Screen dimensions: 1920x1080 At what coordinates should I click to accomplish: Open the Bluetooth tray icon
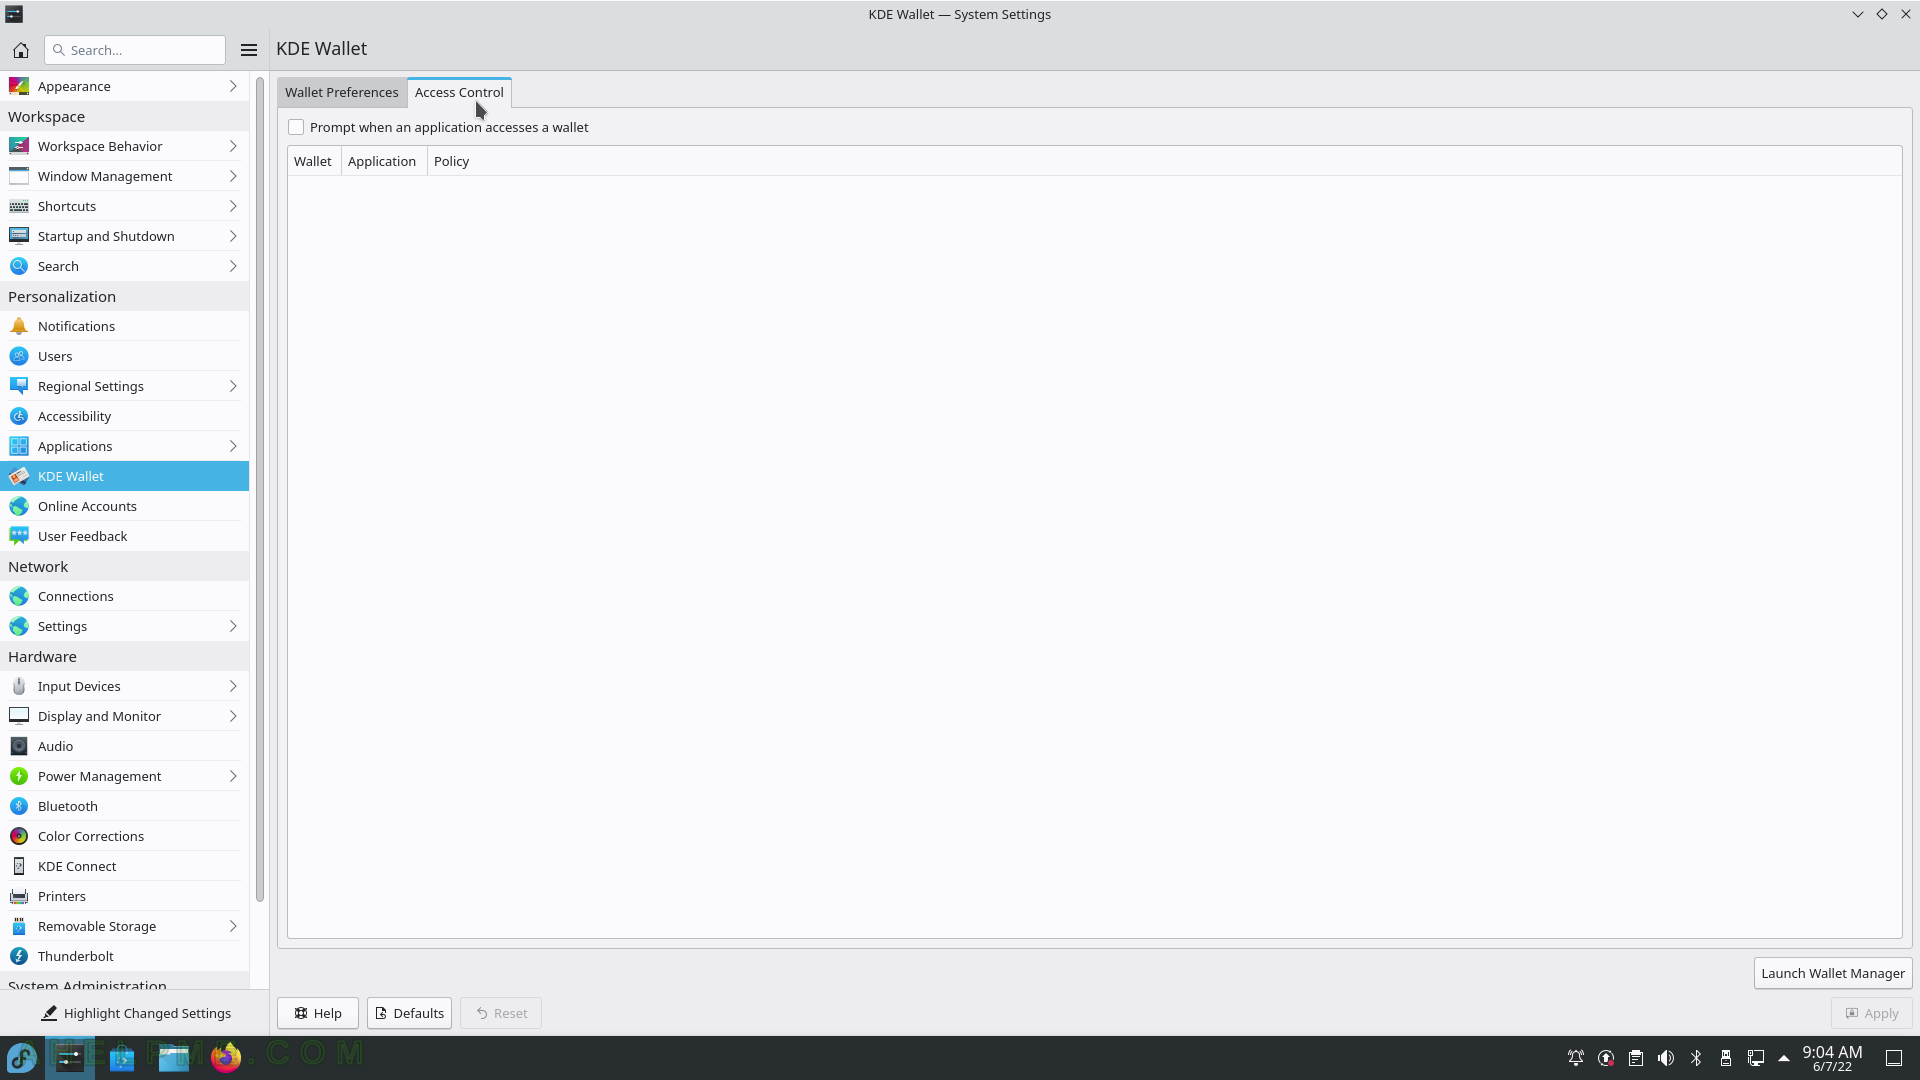tap(1696, 1058)
